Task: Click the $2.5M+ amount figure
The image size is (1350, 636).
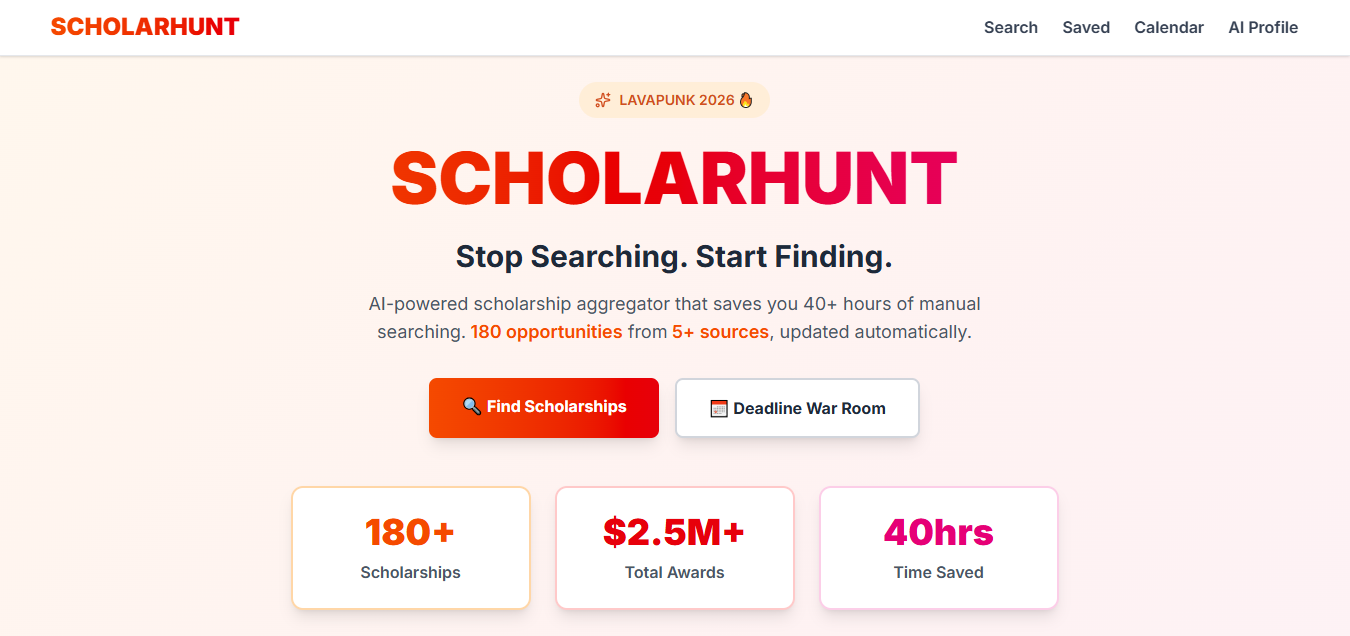Action: [674, 533]
